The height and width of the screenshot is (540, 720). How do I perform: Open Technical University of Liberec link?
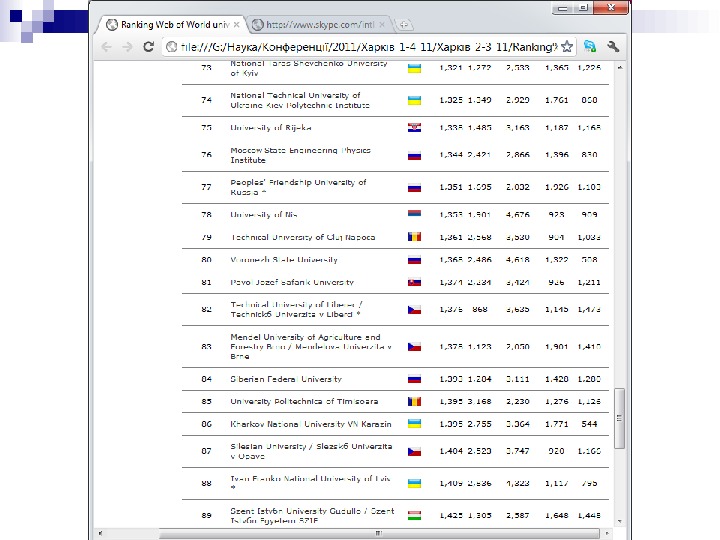point(297,309)
